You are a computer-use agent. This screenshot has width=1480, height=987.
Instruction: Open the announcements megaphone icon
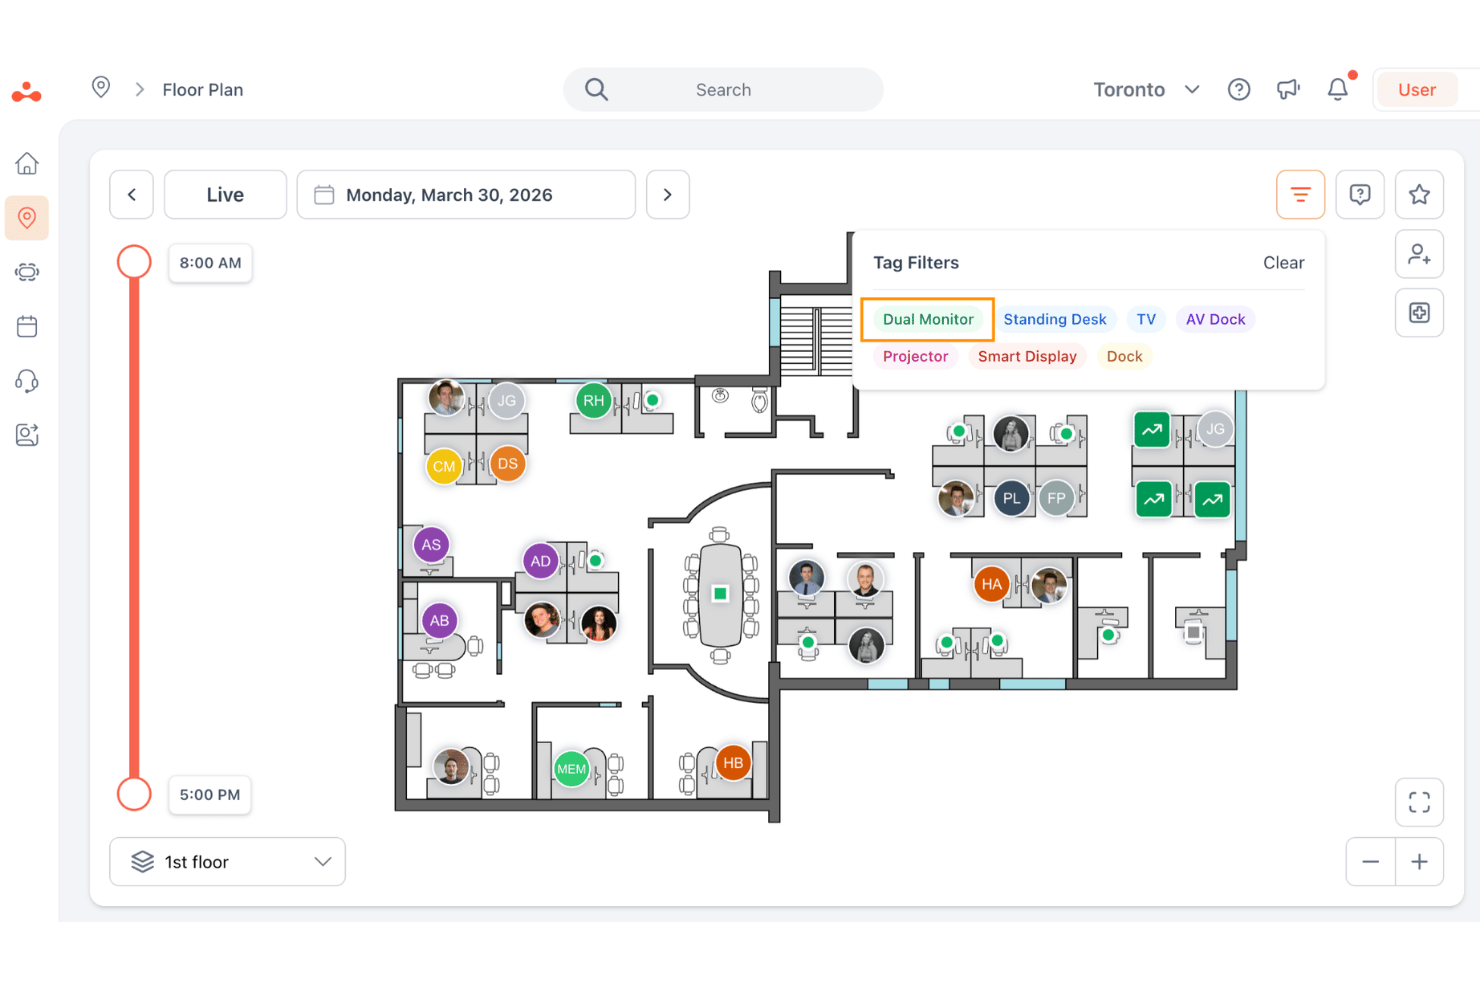coord(1288,90)
